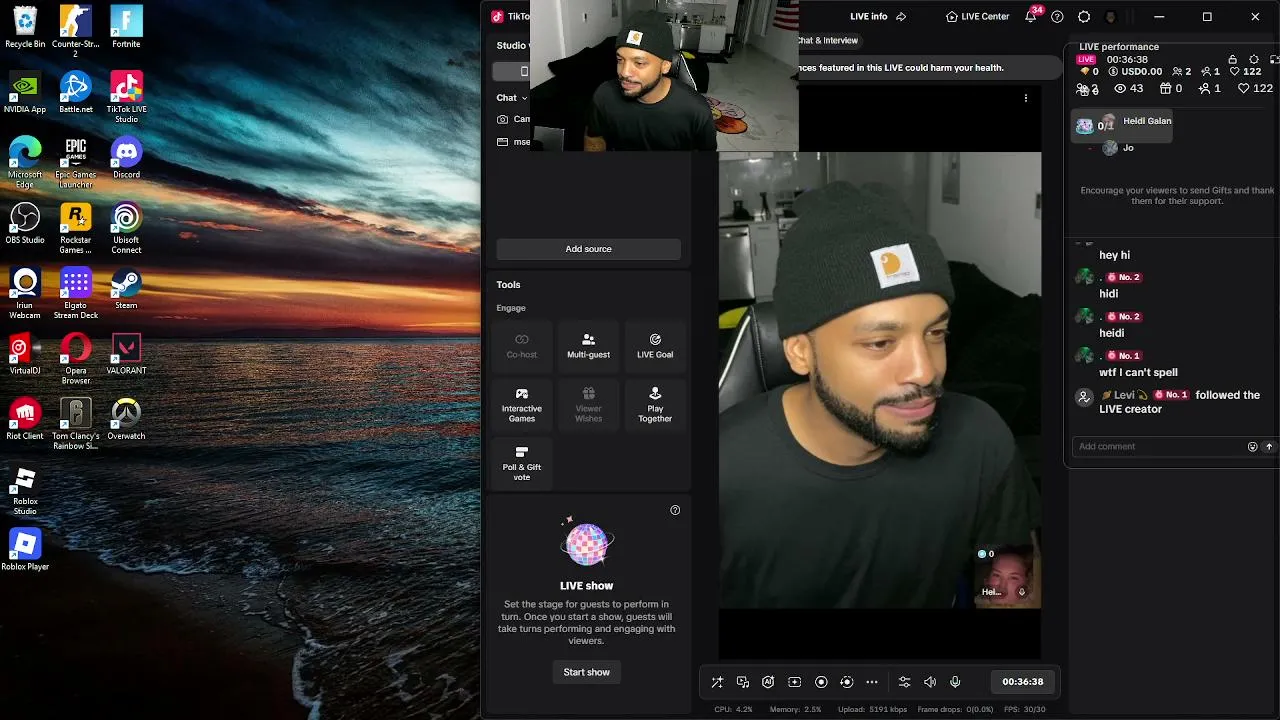Screen dimensions: 1280x720
Task: Click Levi's followed the LIVE creator message
Action: pyautogui.click(x=1166, y=402)
